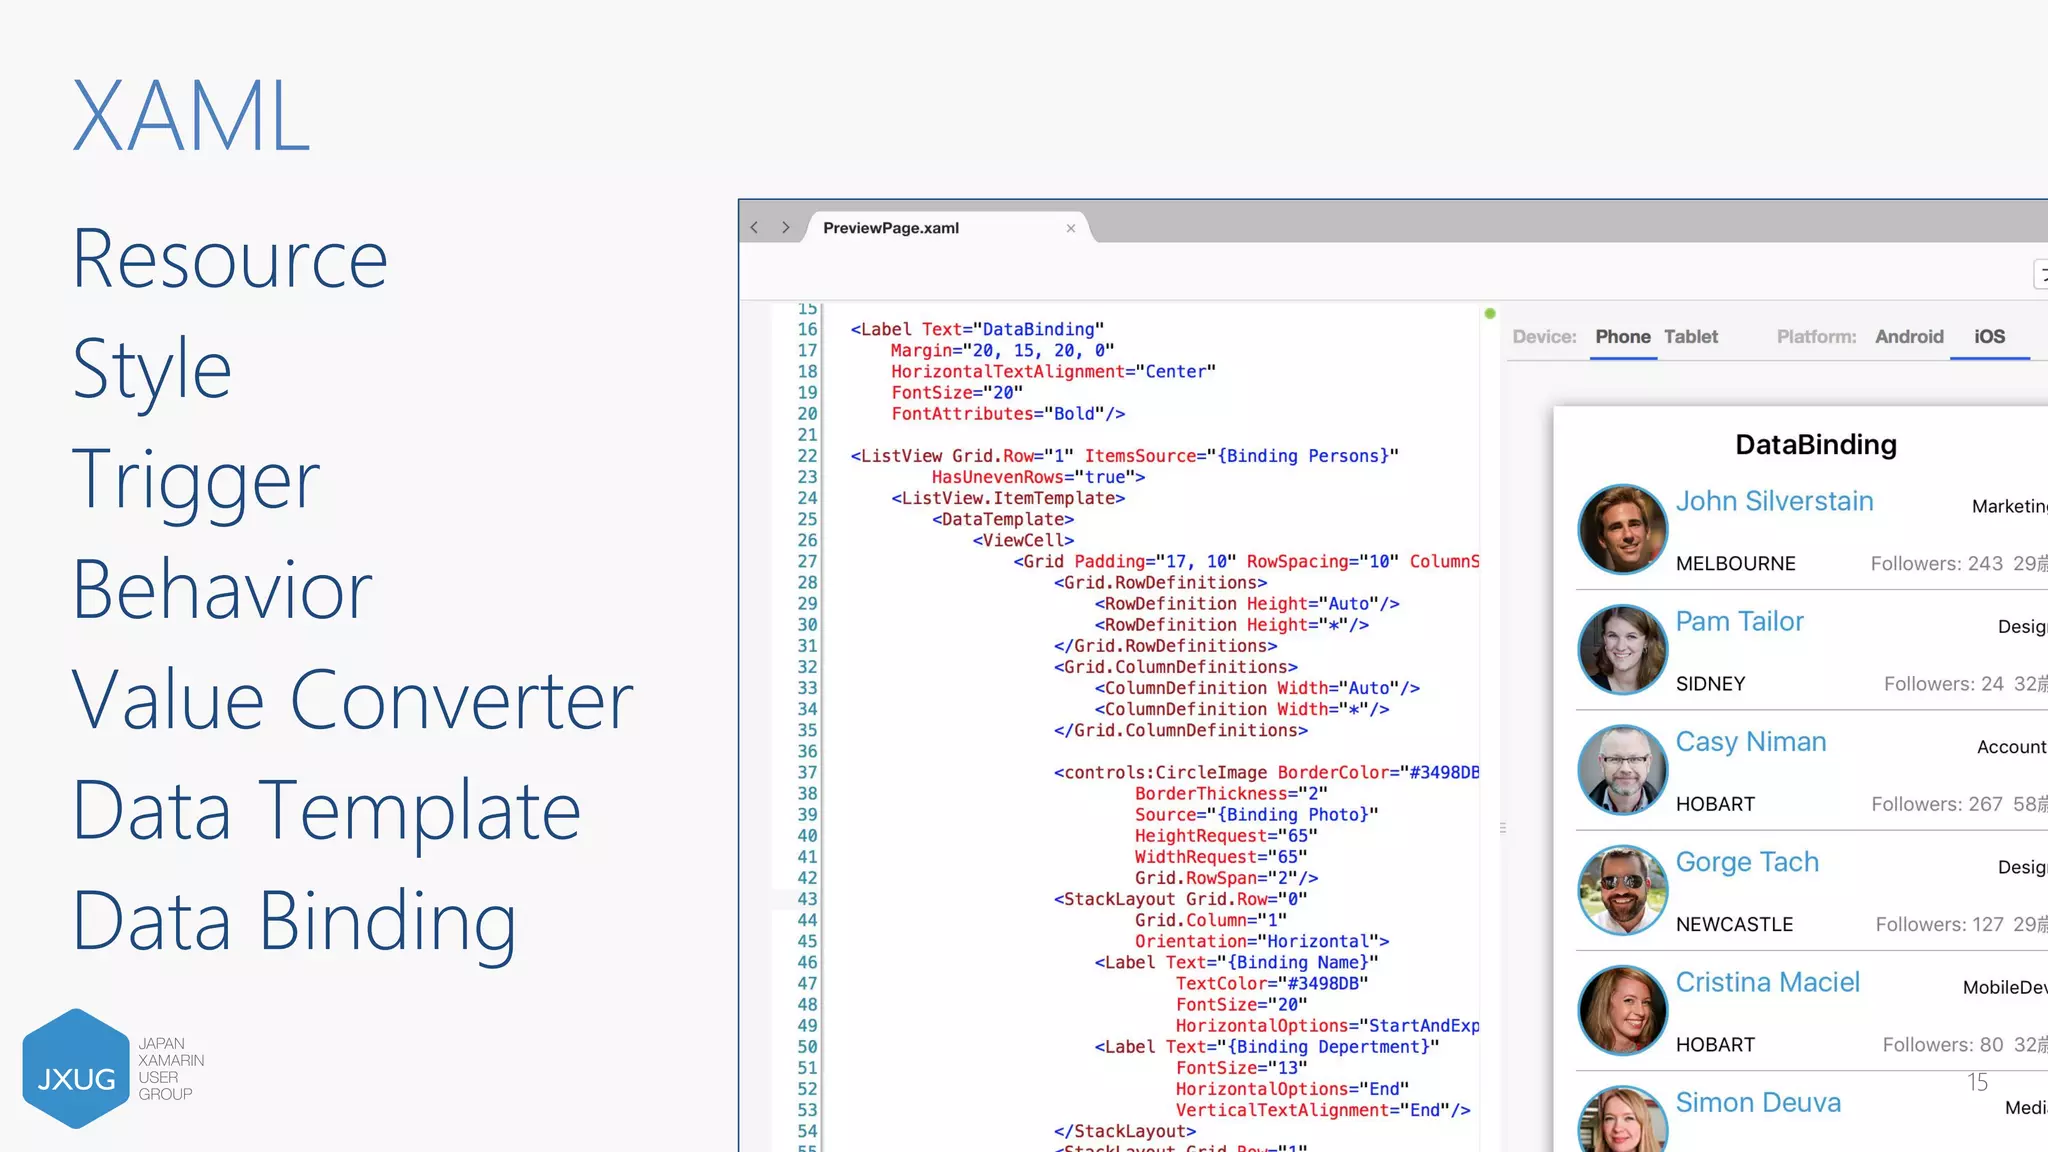Click the forward navigation arrow in tab bar
Viewport: 2048px width, 1152px height.
pos(786,228)
